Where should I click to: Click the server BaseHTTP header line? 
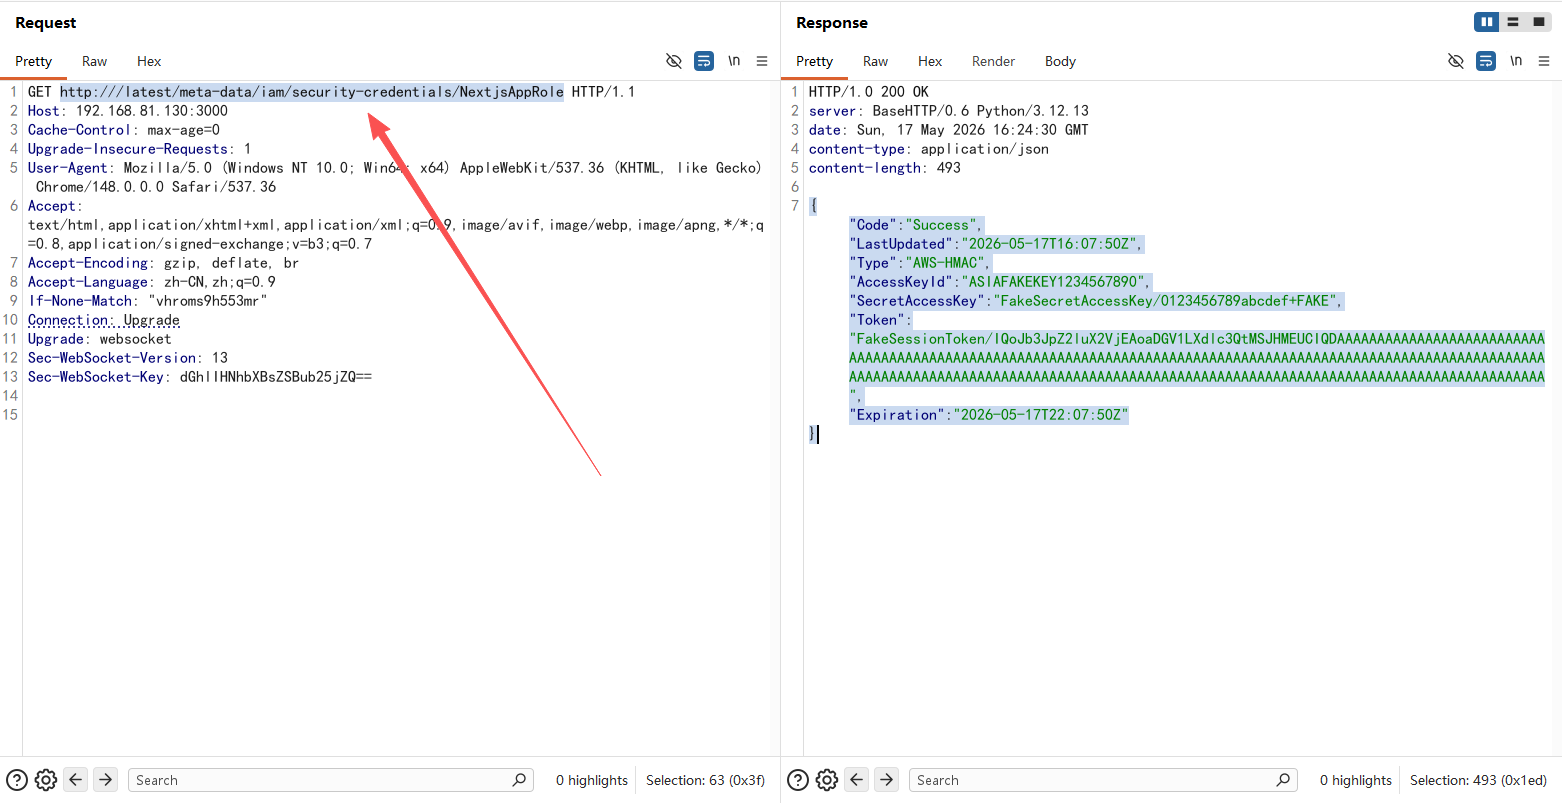948,111
